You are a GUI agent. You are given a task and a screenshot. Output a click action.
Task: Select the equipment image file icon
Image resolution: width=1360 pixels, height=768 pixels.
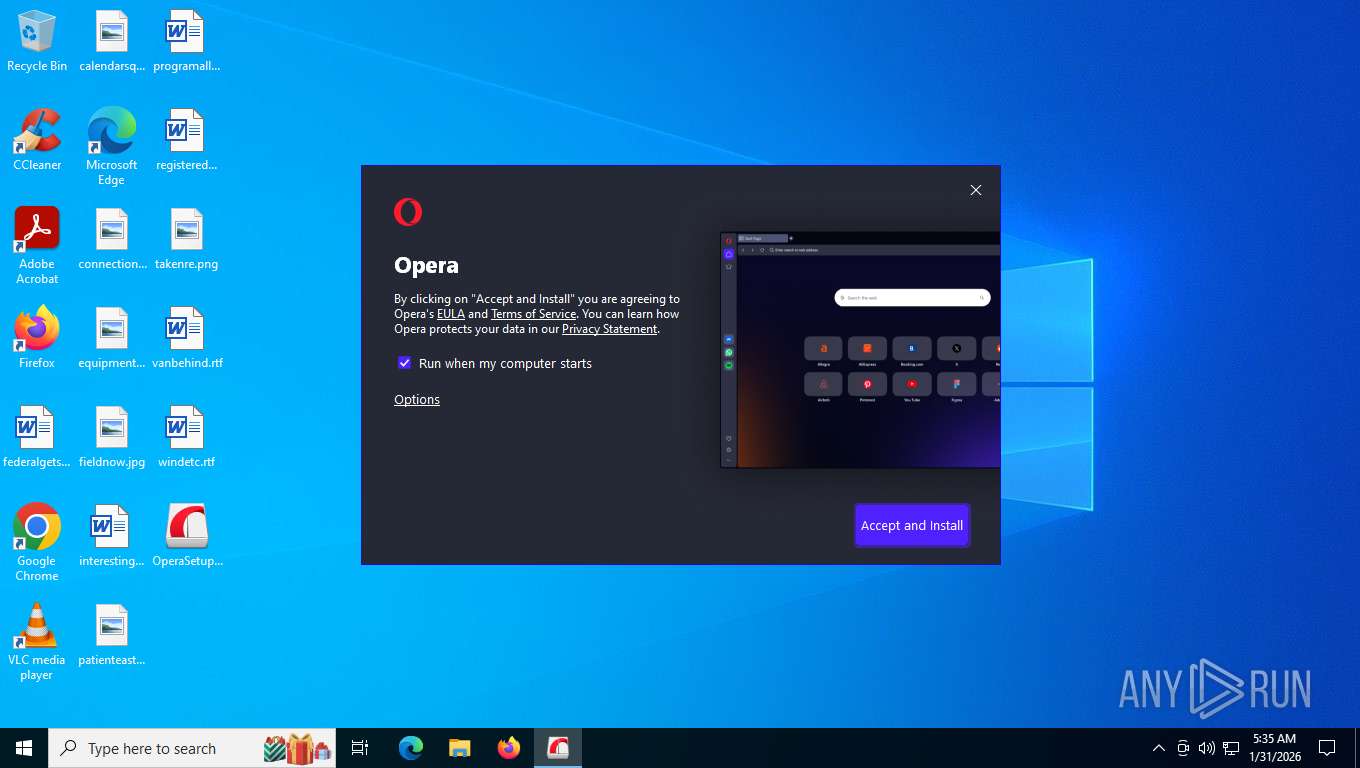point(112,337)
